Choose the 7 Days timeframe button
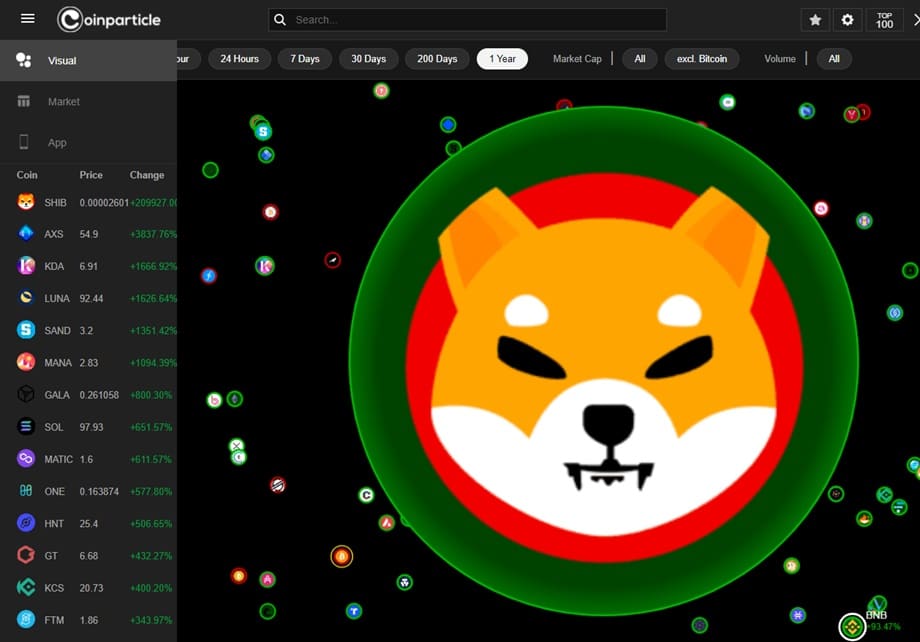 coord(305,59)
